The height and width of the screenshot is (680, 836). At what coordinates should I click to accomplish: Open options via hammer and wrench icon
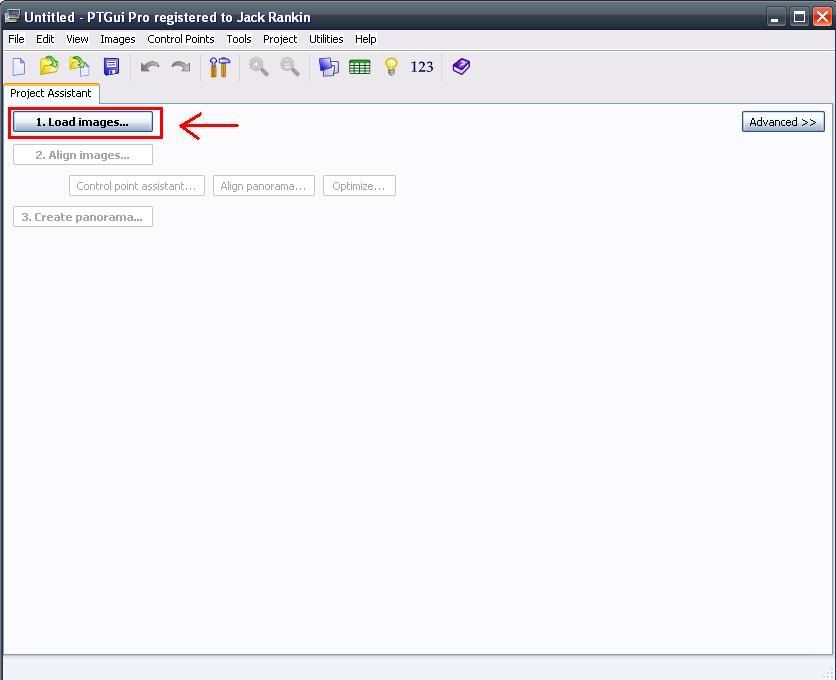(x=219, y=67)
